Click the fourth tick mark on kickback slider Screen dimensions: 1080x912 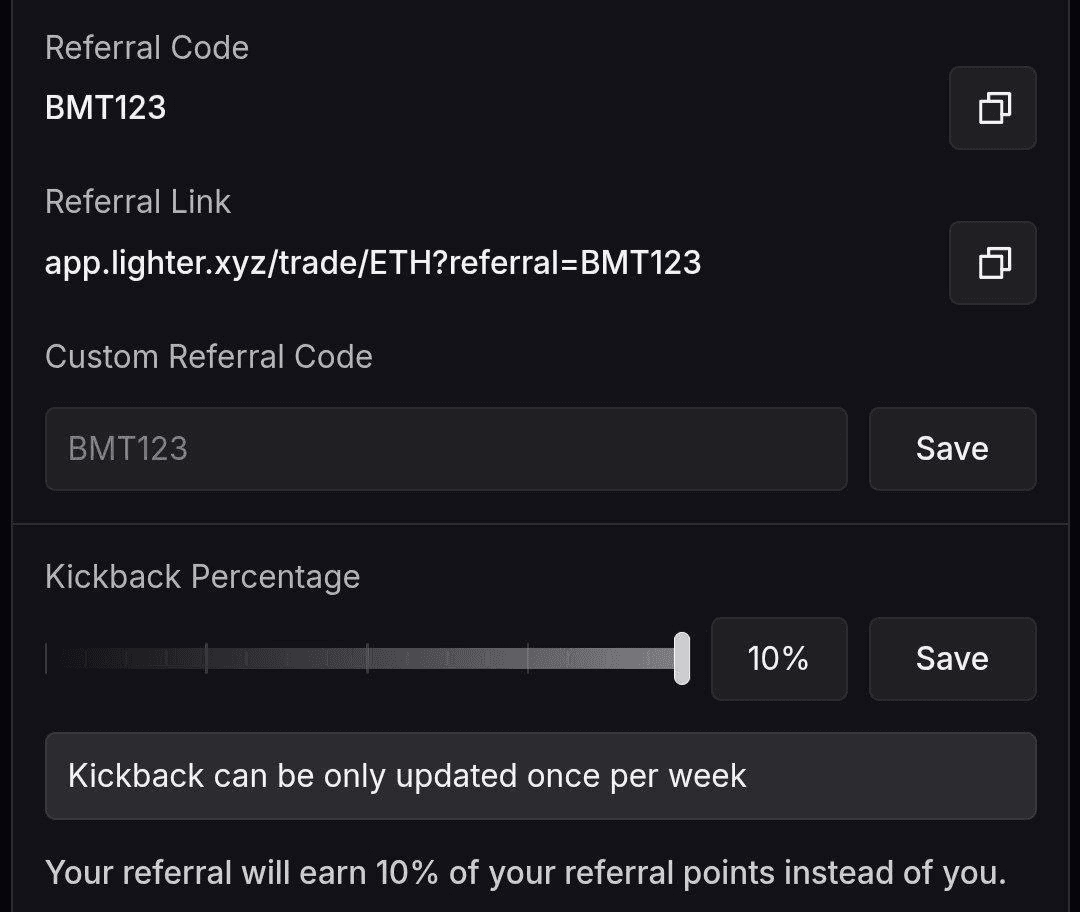click(x=527, y=659)
